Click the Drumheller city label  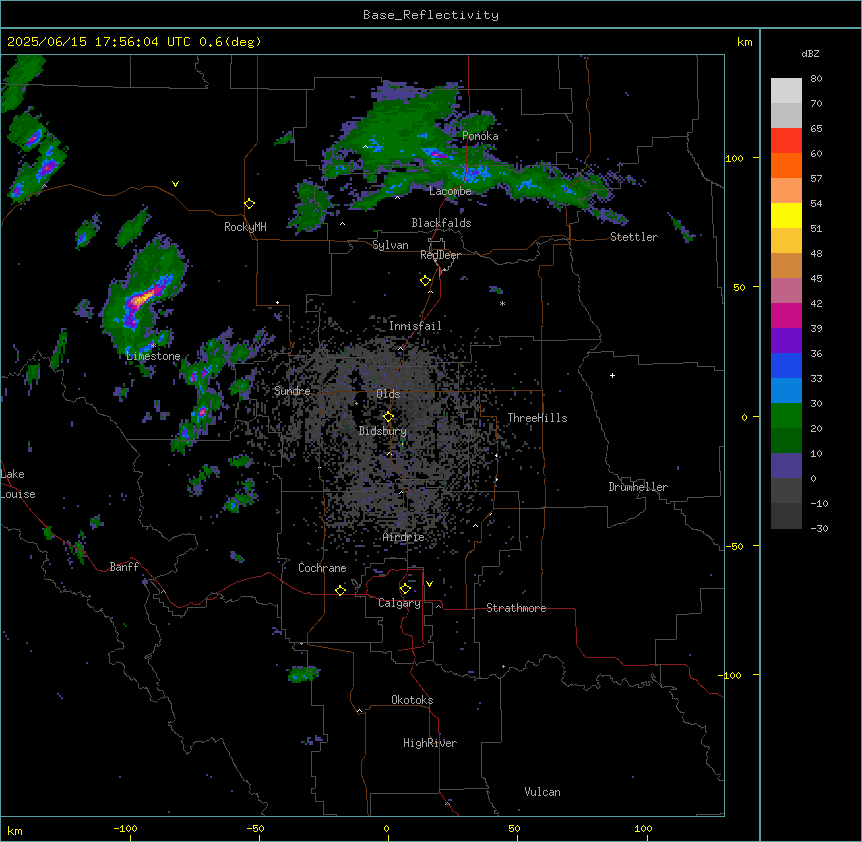(x=638, y=487)
